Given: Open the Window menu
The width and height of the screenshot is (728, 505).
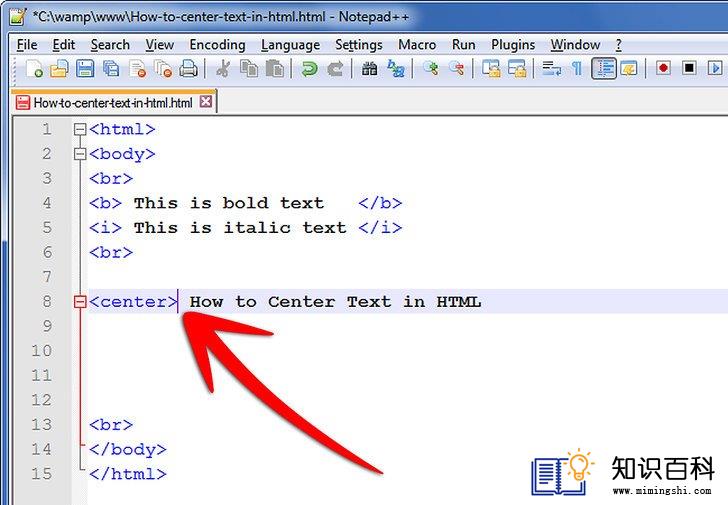Looking at the screenshot, I should click(575, 45).
